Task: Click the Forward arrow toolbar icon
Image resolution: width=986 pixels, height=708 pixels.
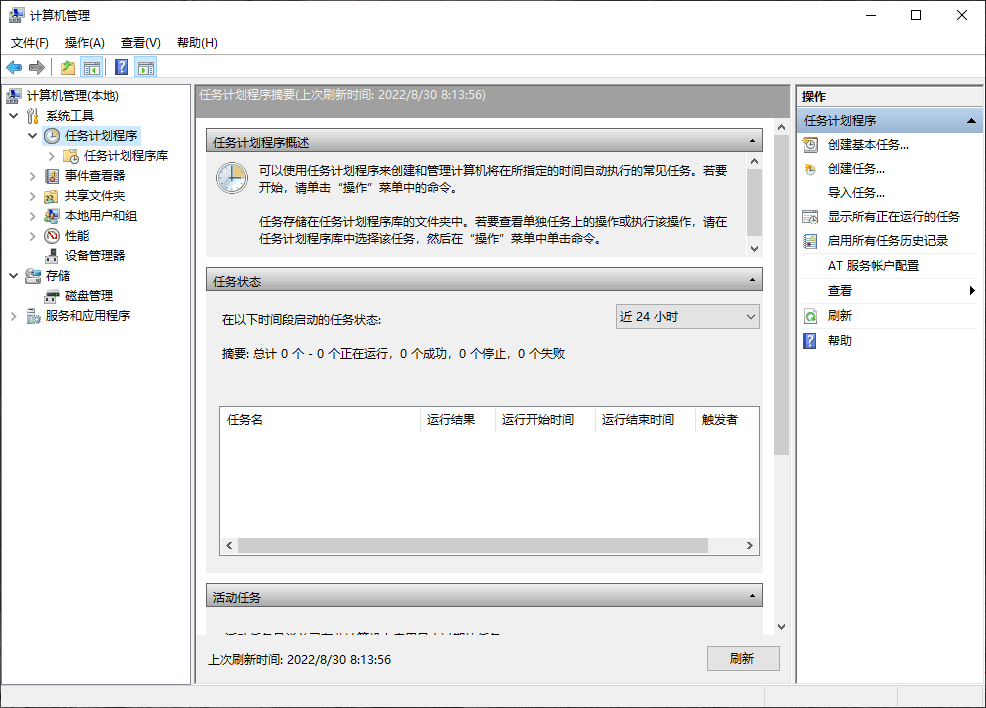Action: 37,67
